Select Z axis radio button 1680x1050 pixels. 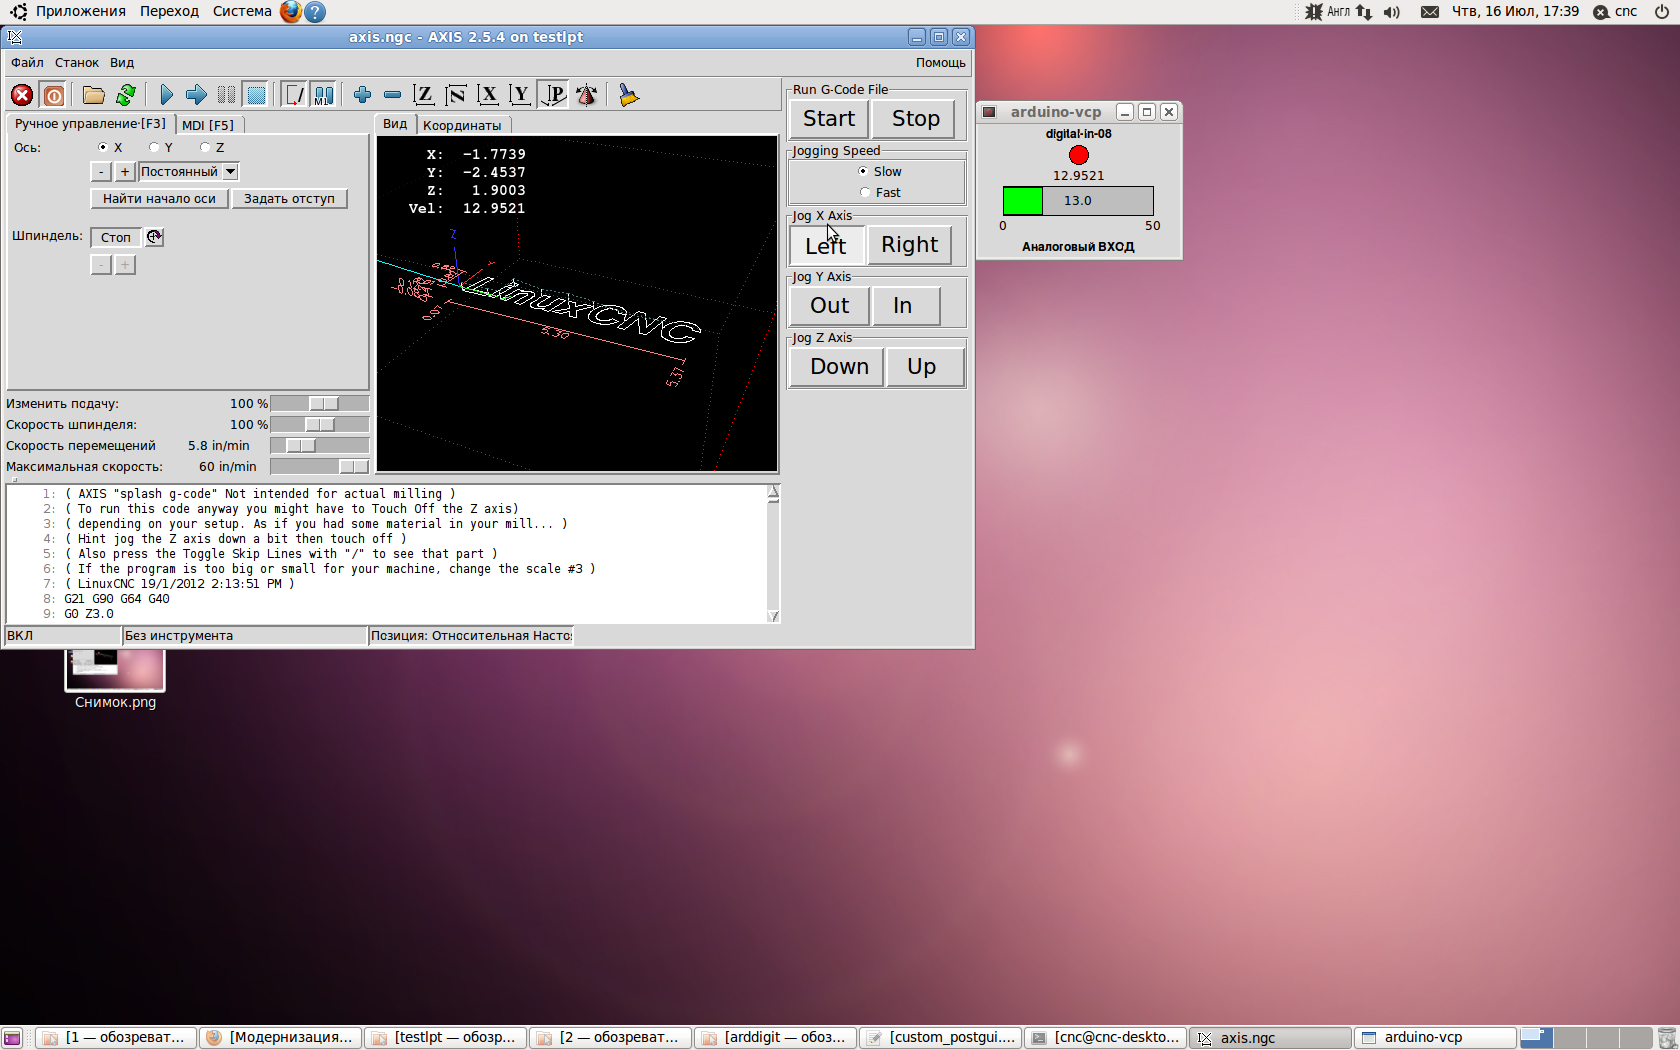pyautogui.click(x=205, y=148)
